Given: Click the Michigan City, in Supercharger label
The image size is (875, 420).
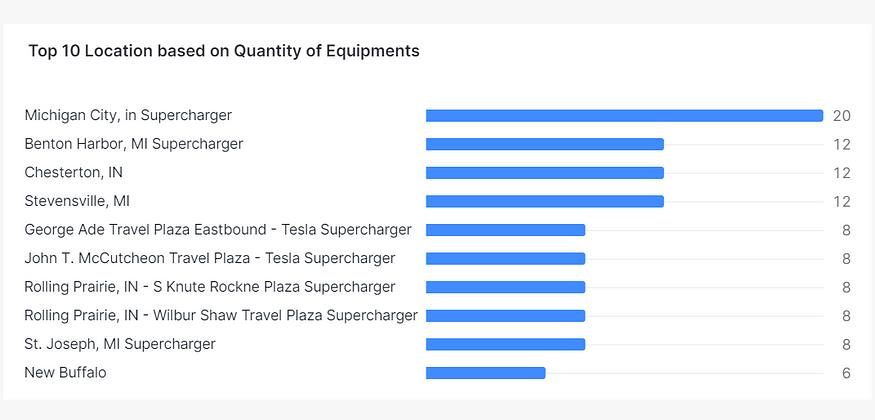Looking at the screenshot, I should tap(128, 115).
